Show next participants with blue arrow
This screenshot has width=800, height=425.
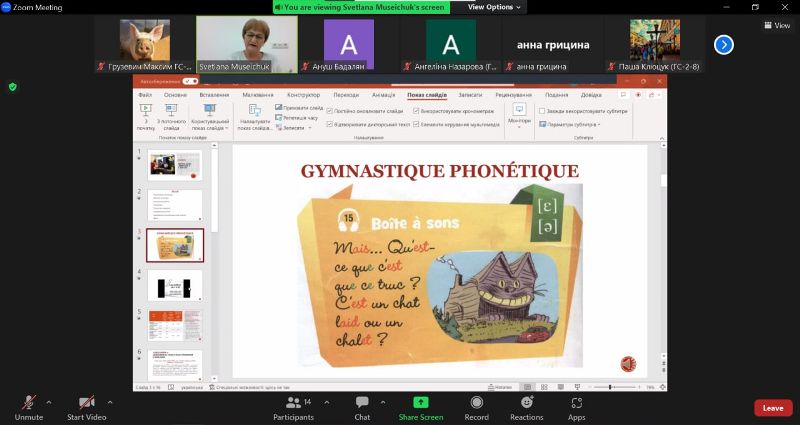point(723,45)
